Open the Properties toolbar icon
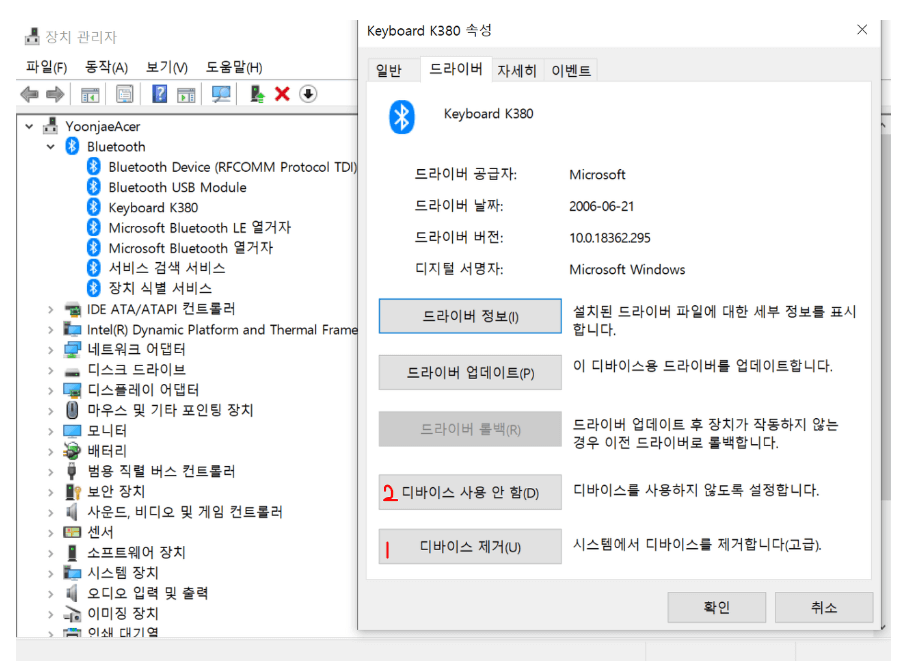902x669 pixels. click(124, 94)
